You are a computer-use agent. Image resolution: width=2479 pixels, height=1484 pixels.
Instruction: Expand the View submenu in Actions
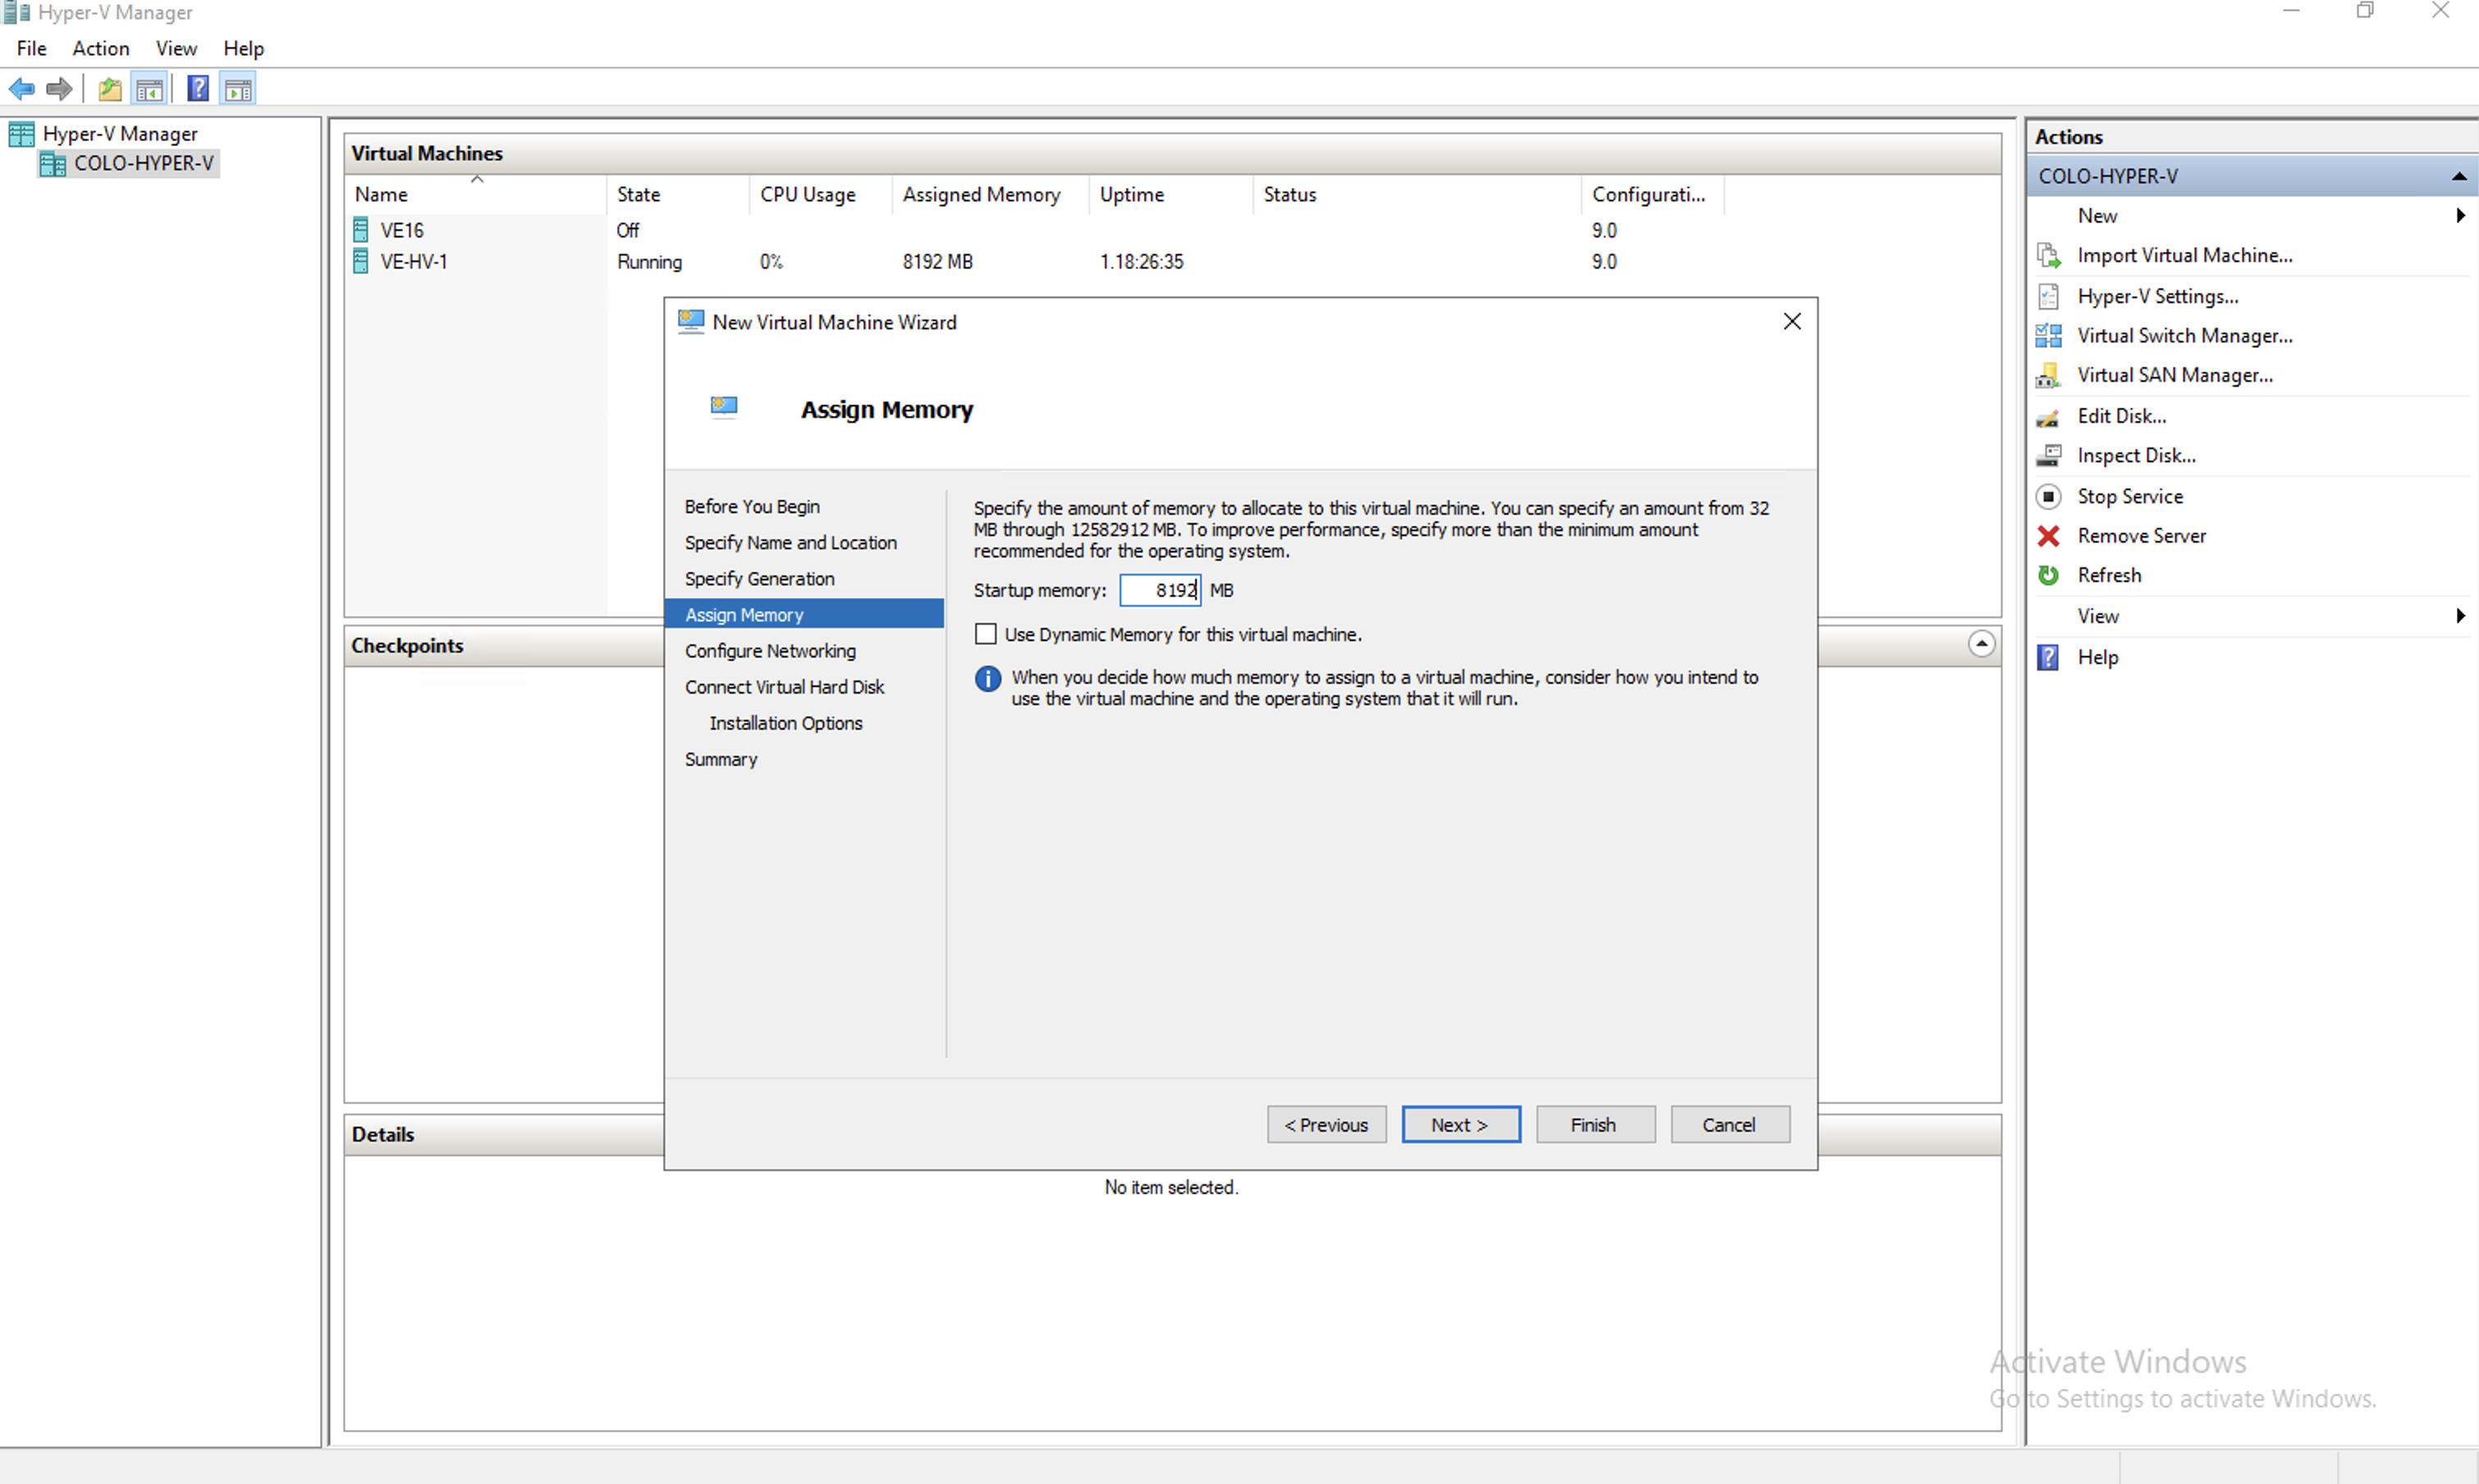pos(2460,616)
